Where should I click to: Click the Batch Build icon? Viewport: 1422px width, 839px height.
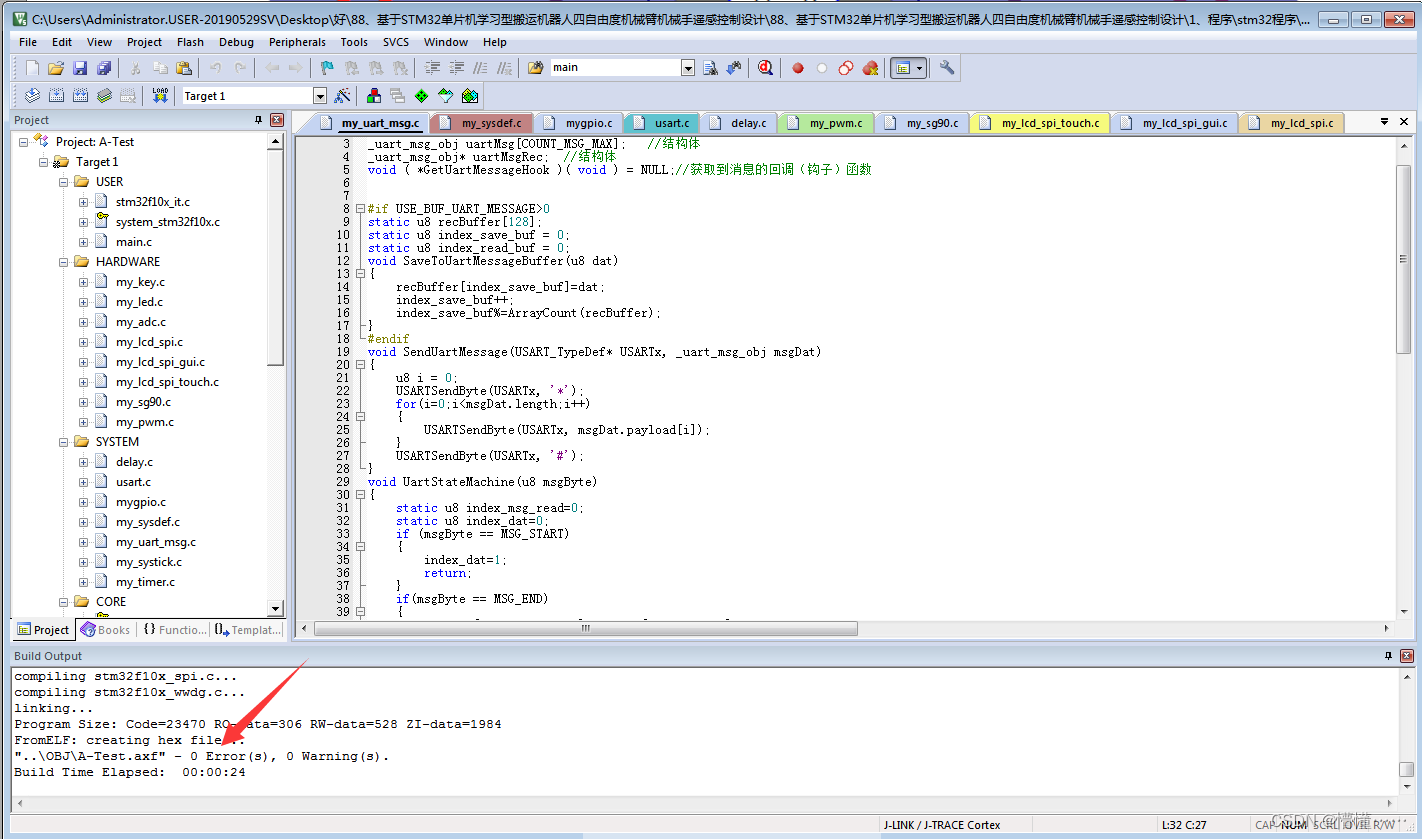104,96
